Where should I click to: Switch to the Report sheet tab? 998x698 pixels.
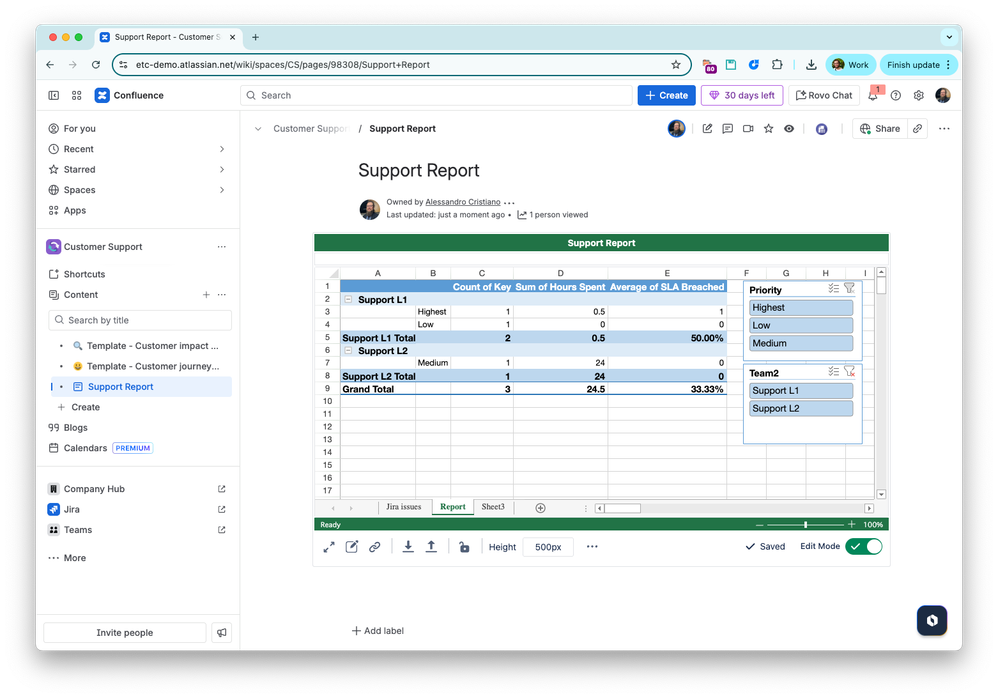(x=453, y=507)
